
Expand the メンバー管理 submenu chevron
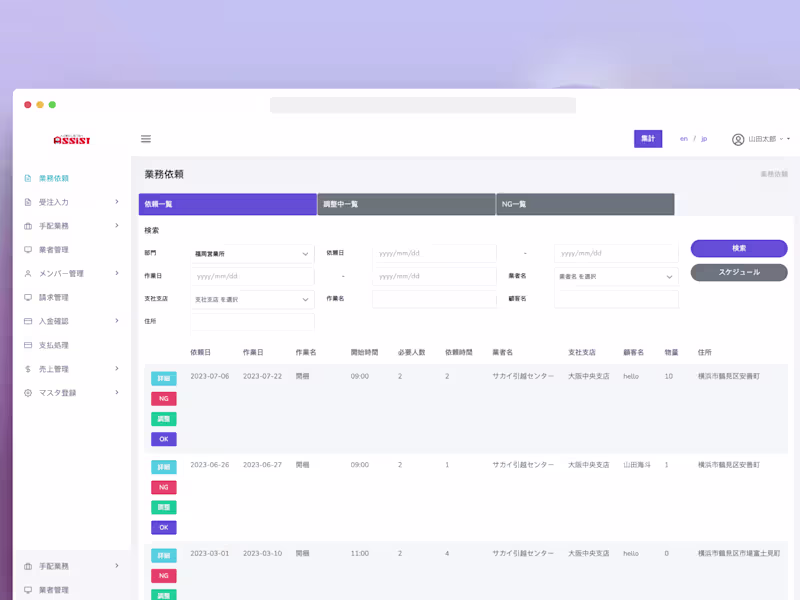(117, 273)
